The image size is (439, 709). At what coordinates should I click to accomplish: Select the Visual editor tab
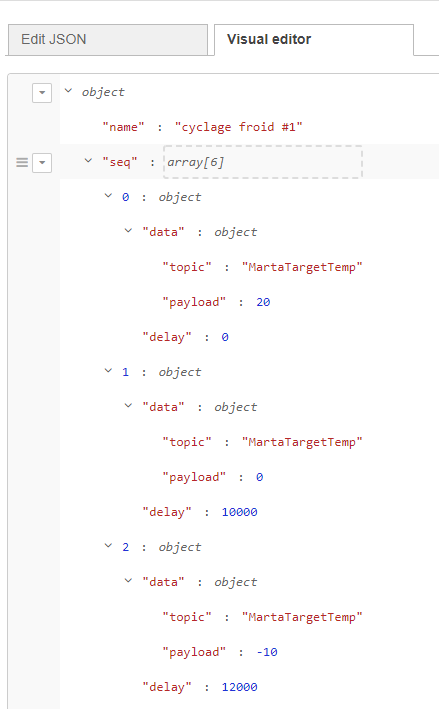point(314,40)
